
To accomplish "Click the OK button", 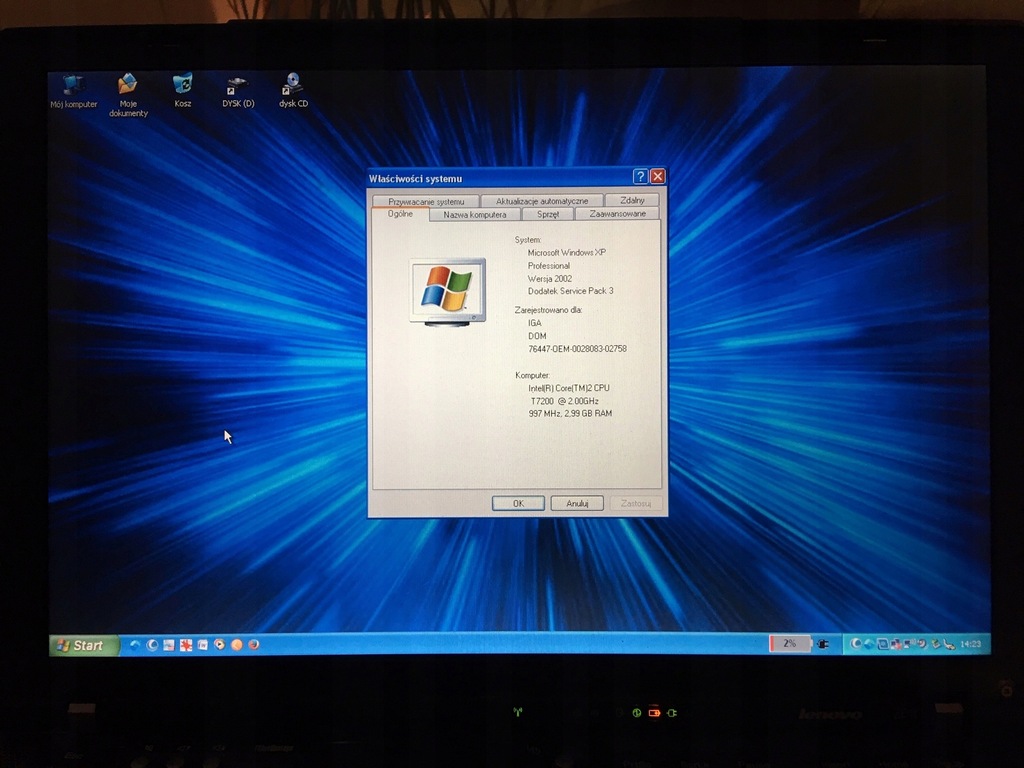I will pyautogui.click(x=518, y=504).
